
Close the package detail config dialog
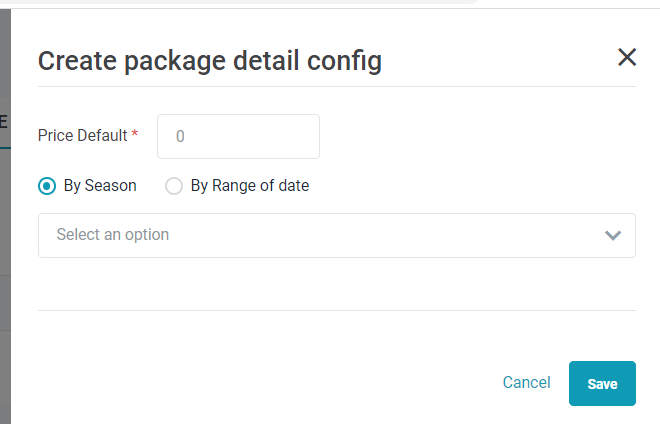point(627,57)
